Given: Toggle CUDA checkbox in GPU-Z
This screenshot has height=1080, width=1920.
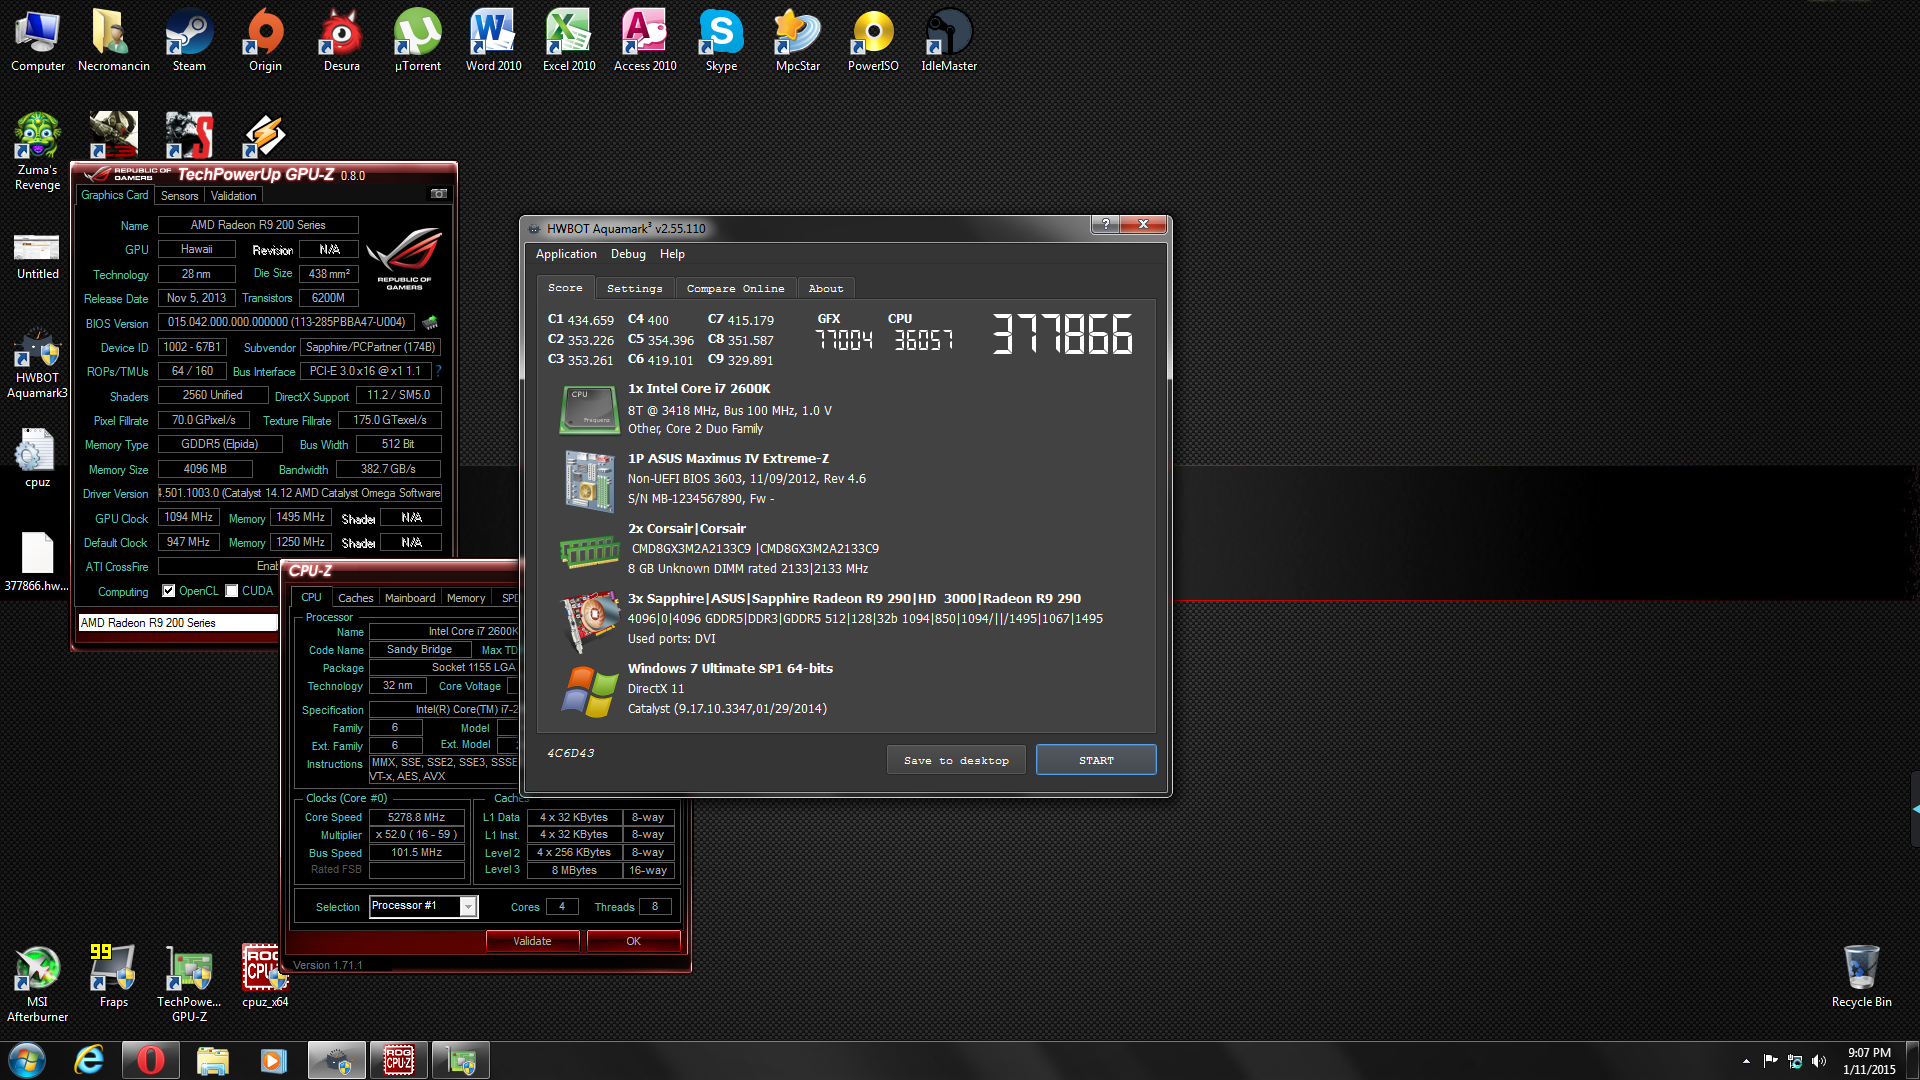Looking at the screenshot, I should pos(232,591).
